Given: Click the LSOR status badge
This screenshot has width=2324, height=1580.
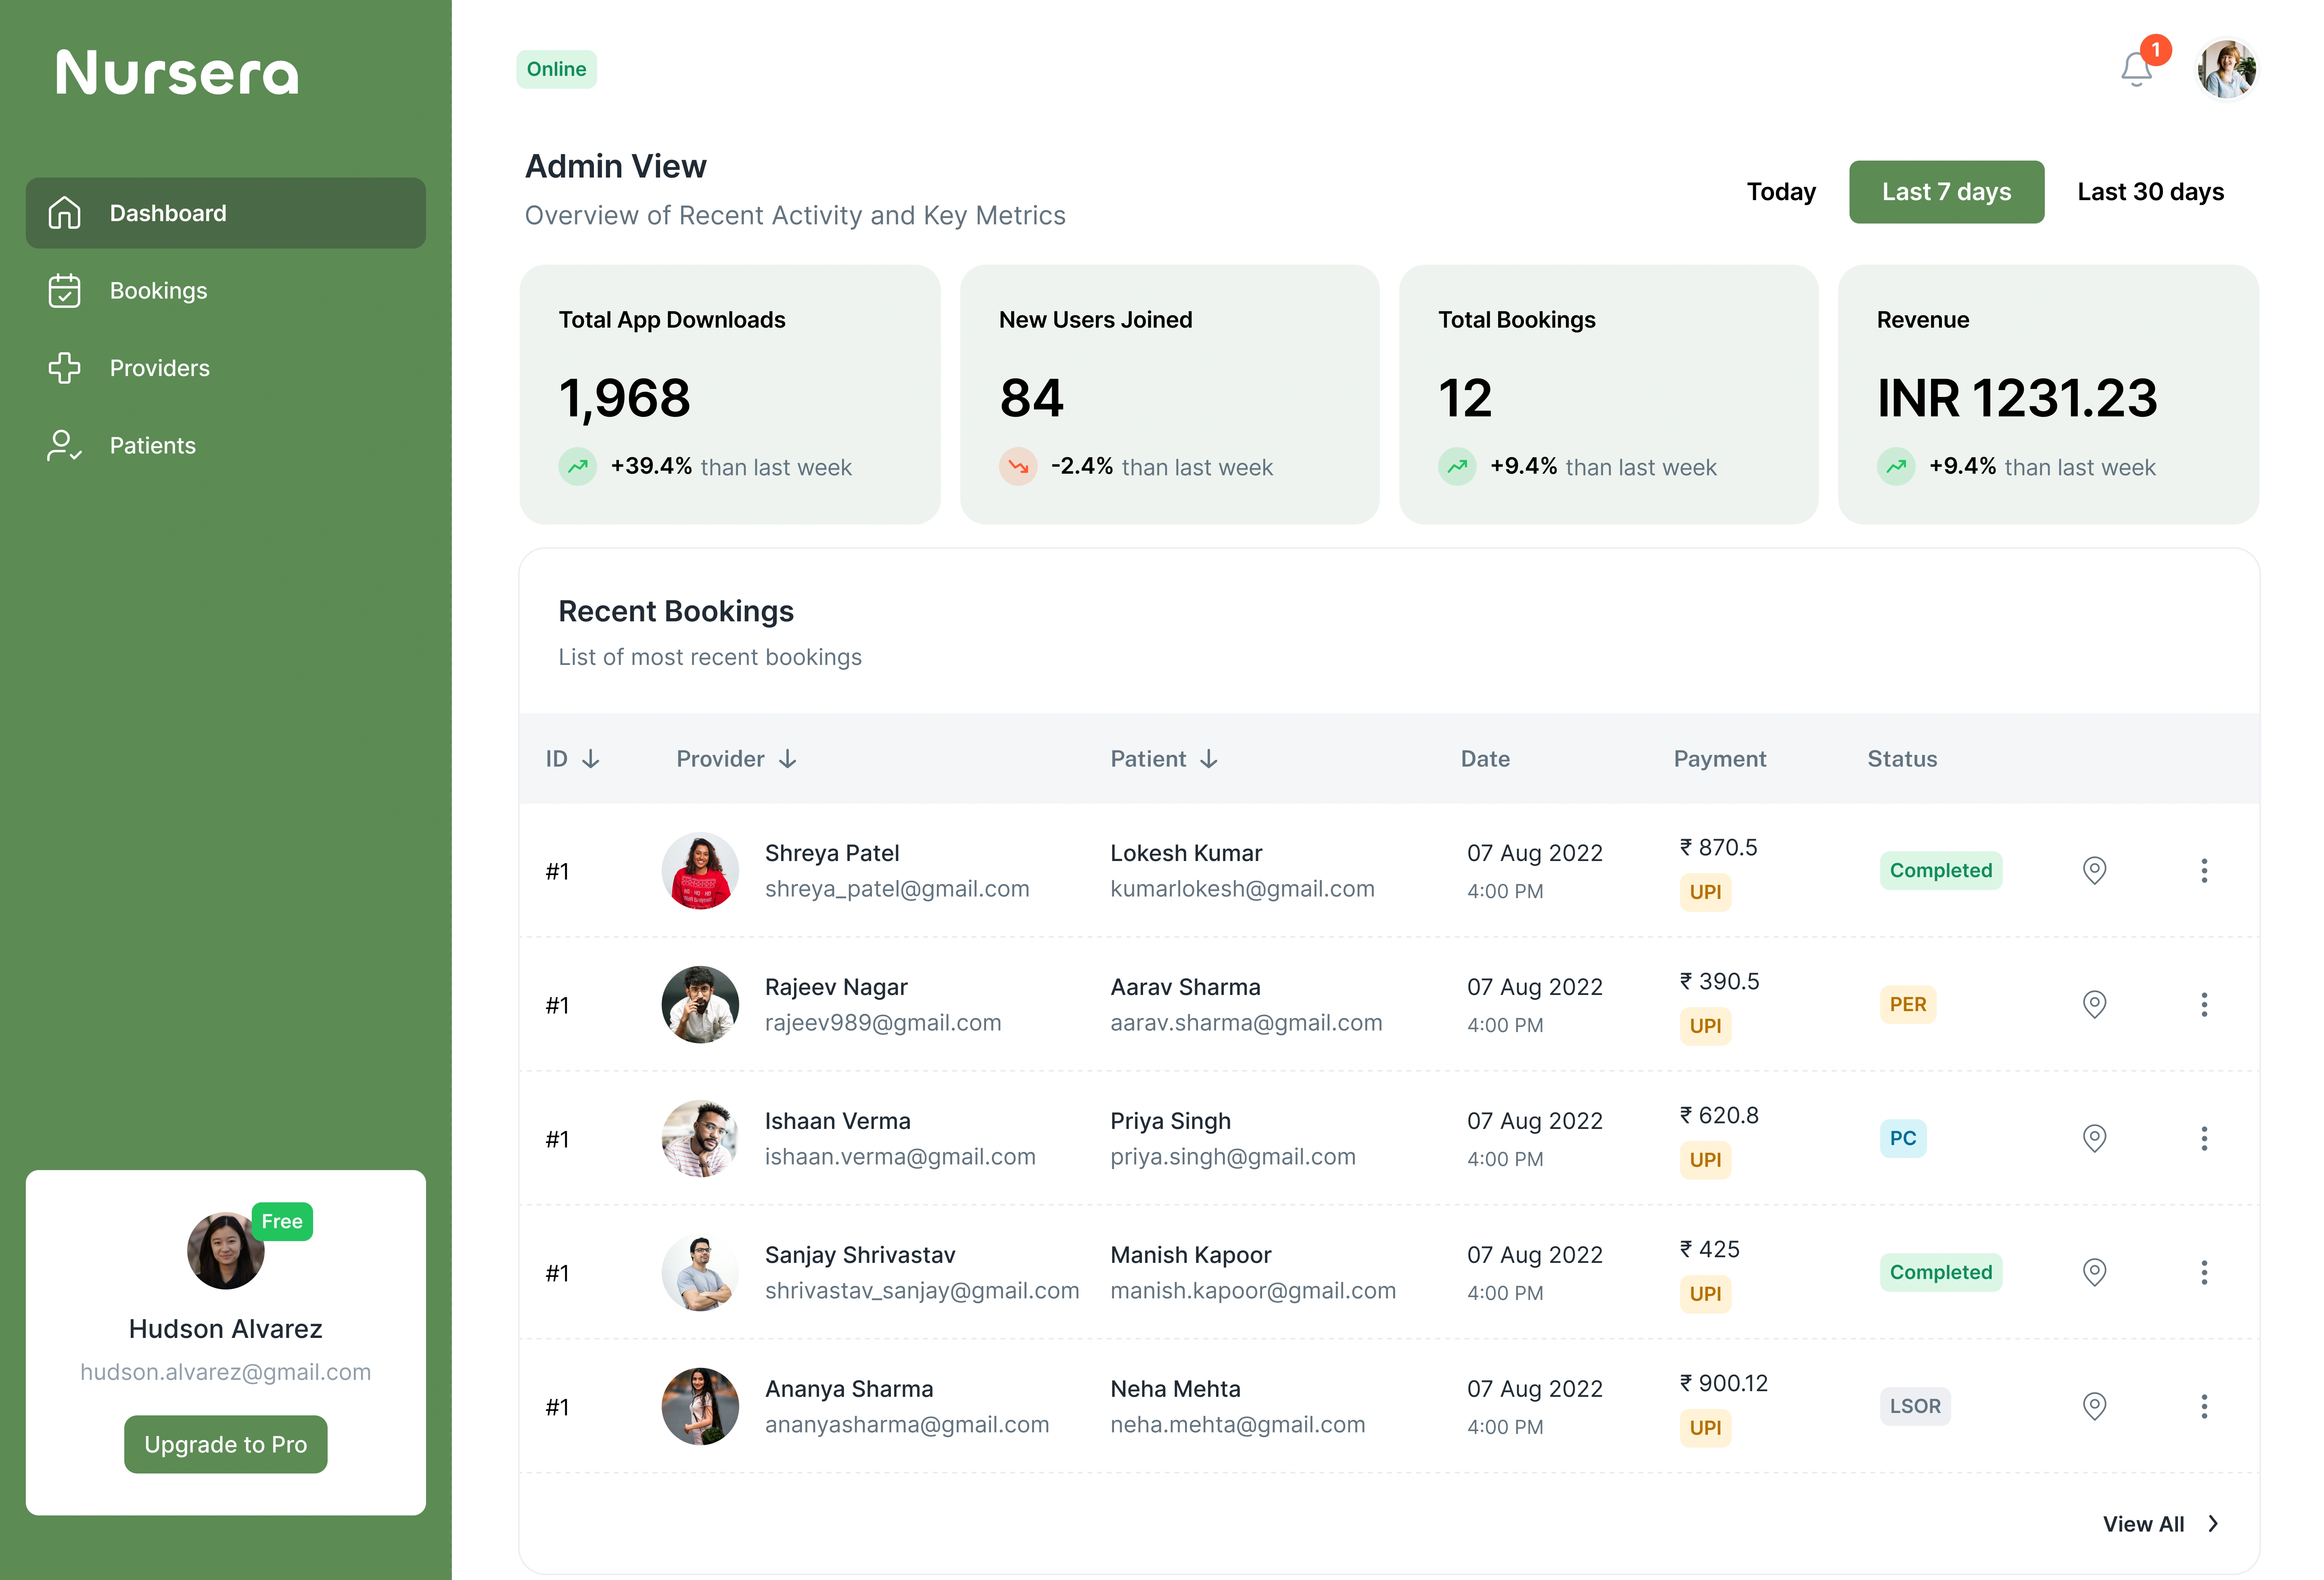Looking at the screenshot, I should tap(1914, 1406).
